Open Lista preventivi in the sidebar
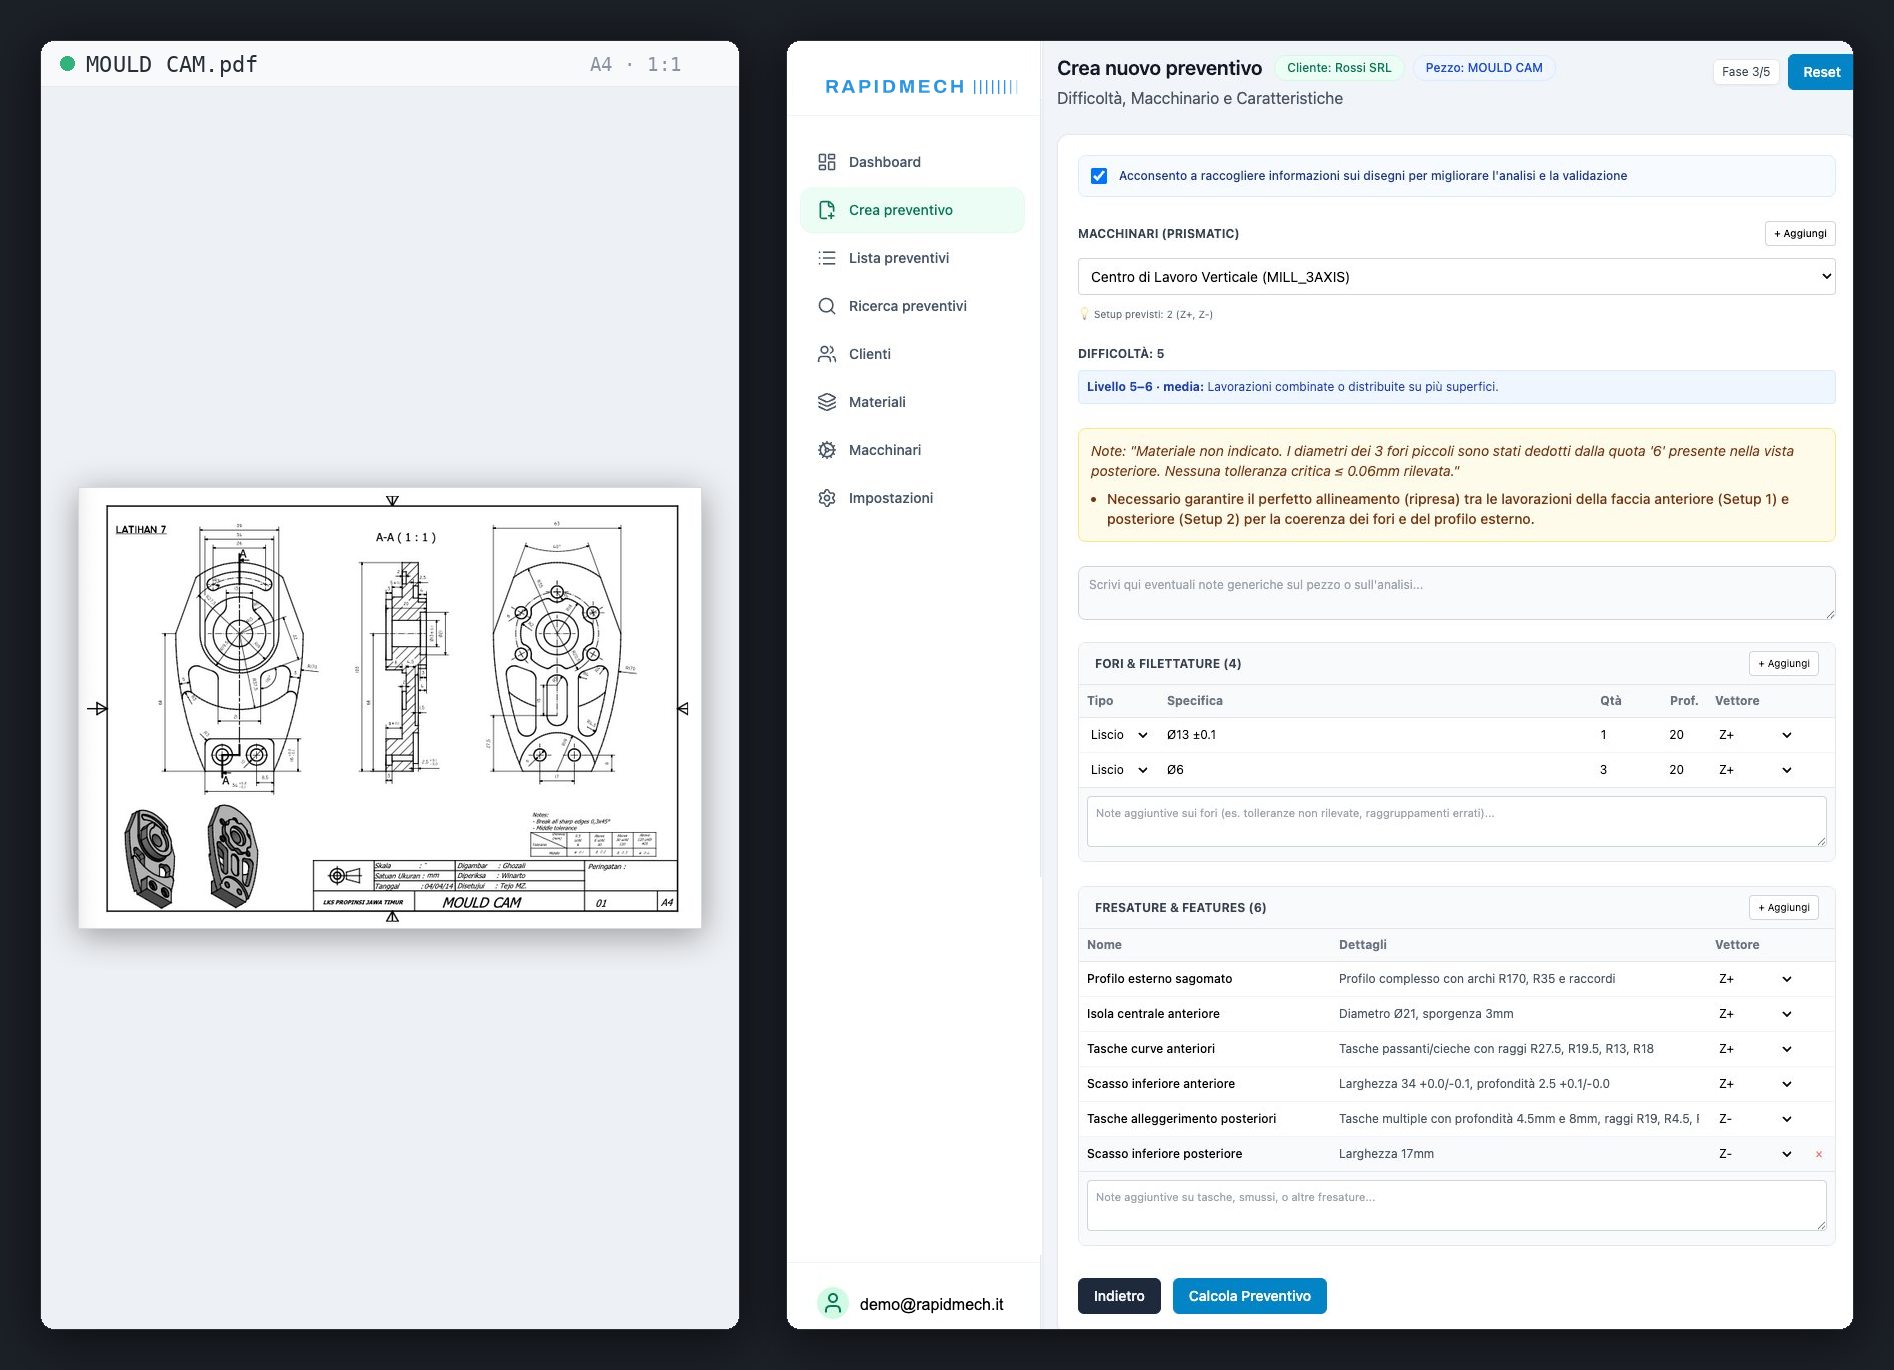Viewport: 1894px width, 1370px height. tap(912, 258)
